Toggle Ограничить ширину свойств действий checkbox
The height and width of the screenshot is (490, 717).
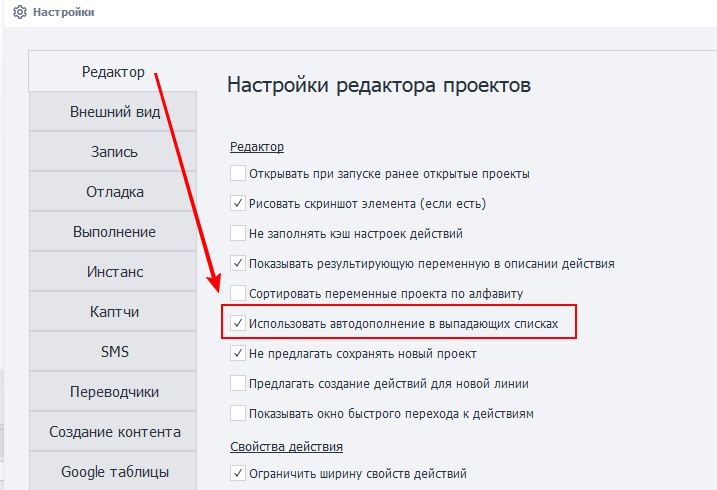[x=238, y=474]
